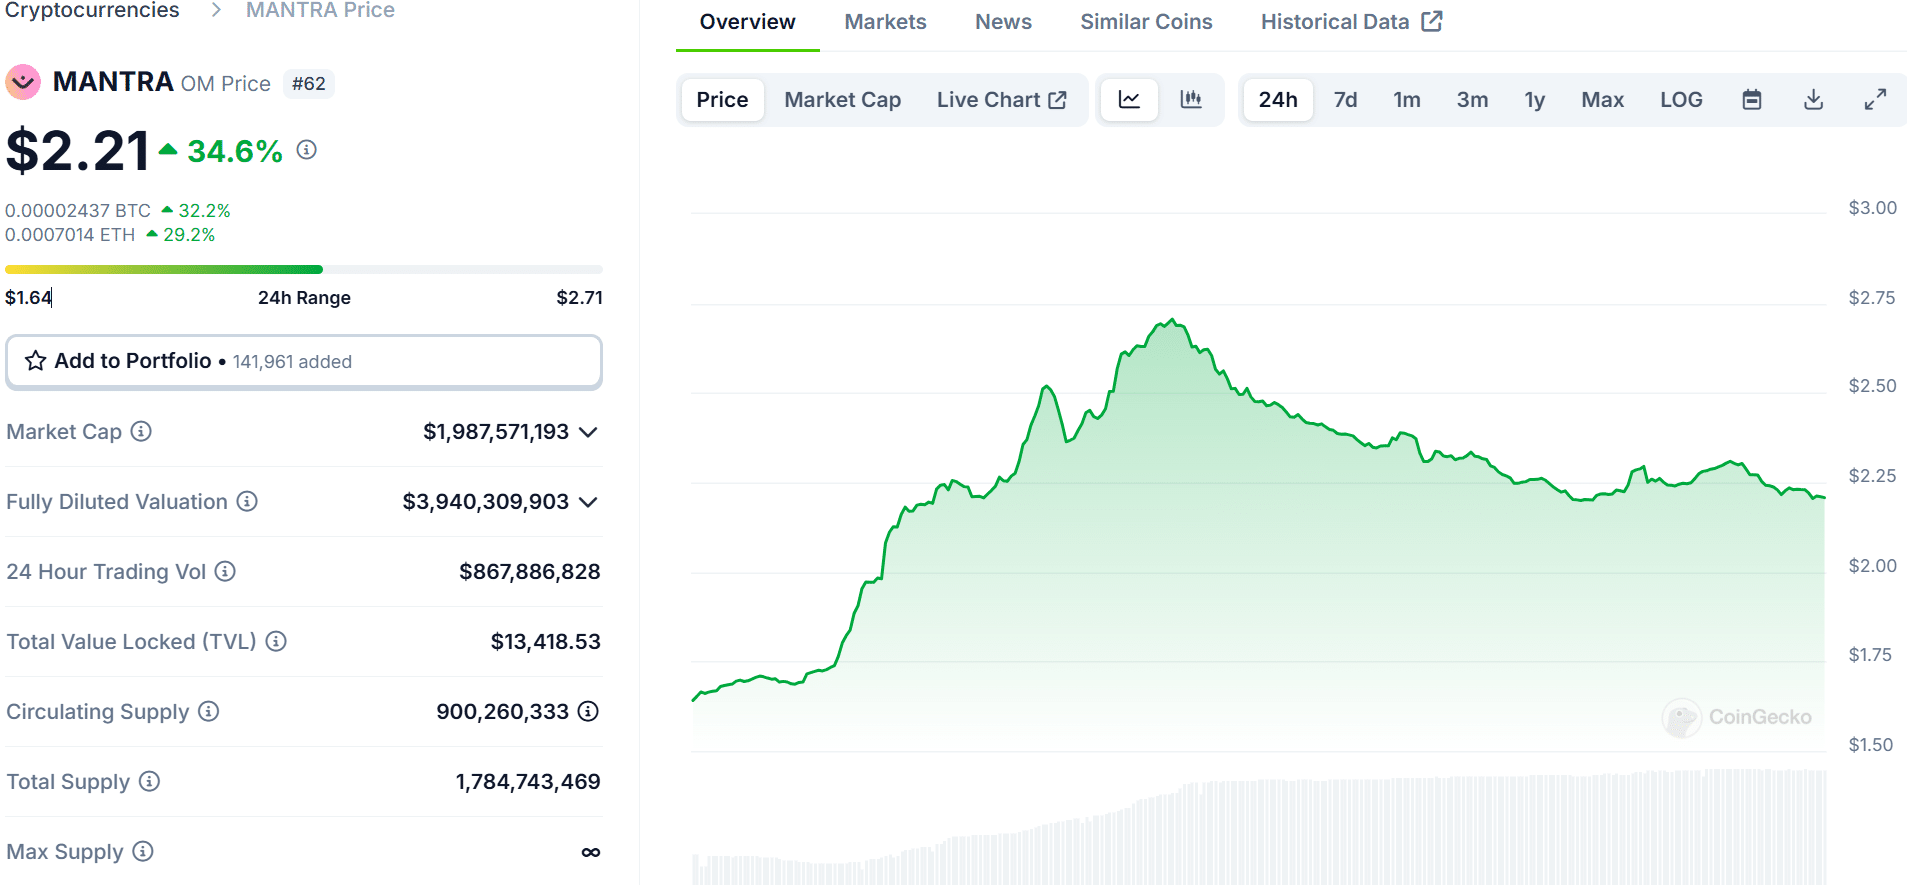Show Total Supply info icon
This screenshot has height=885, width=1907.
149,781
